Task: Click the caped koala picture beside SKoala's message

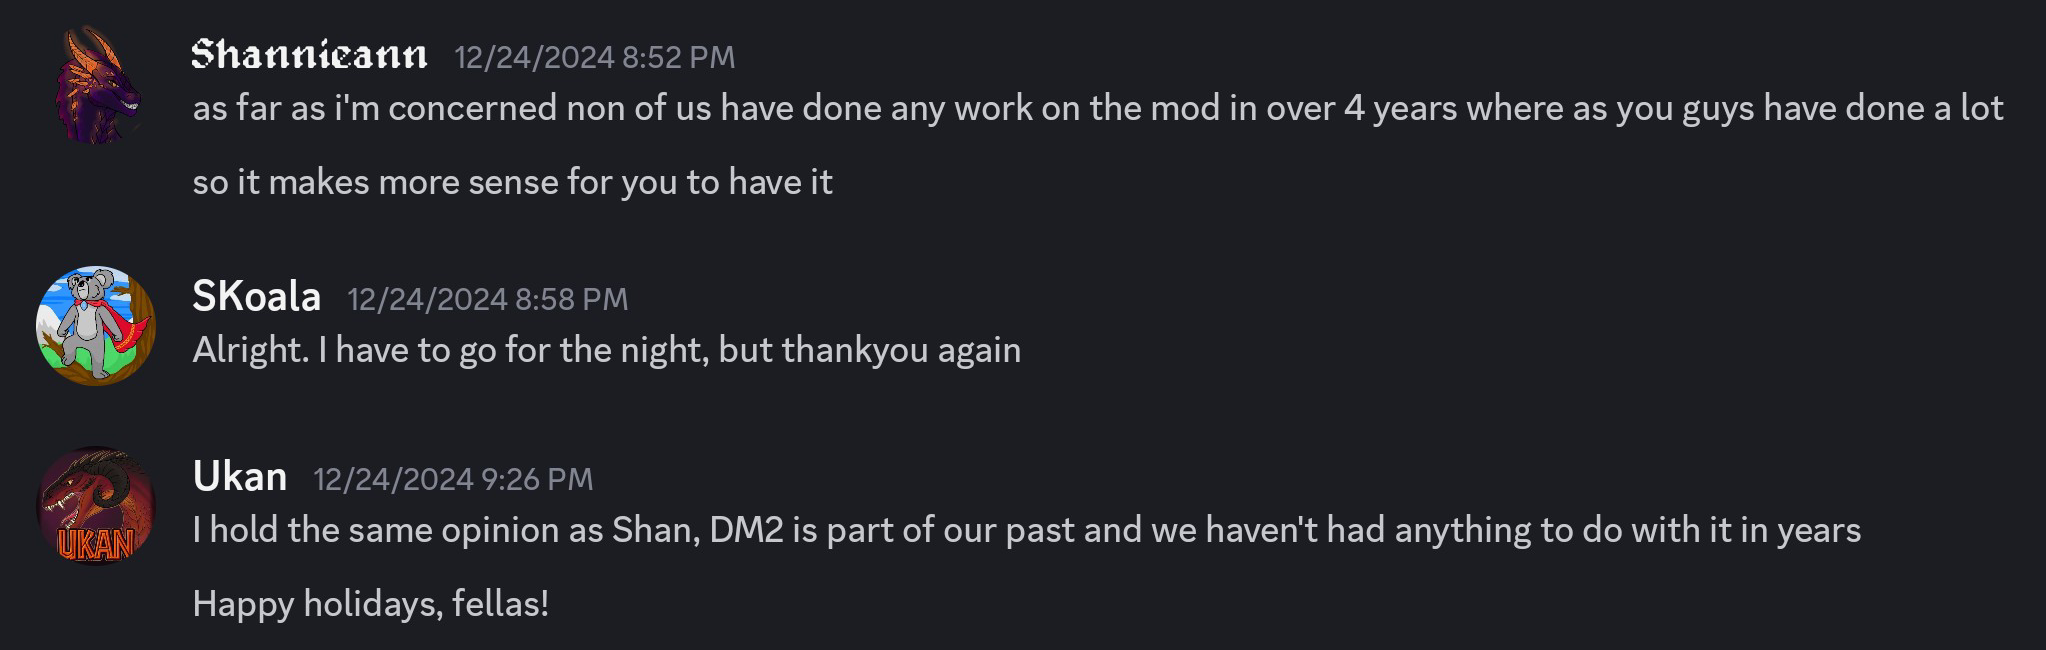Action: (99, 323)
